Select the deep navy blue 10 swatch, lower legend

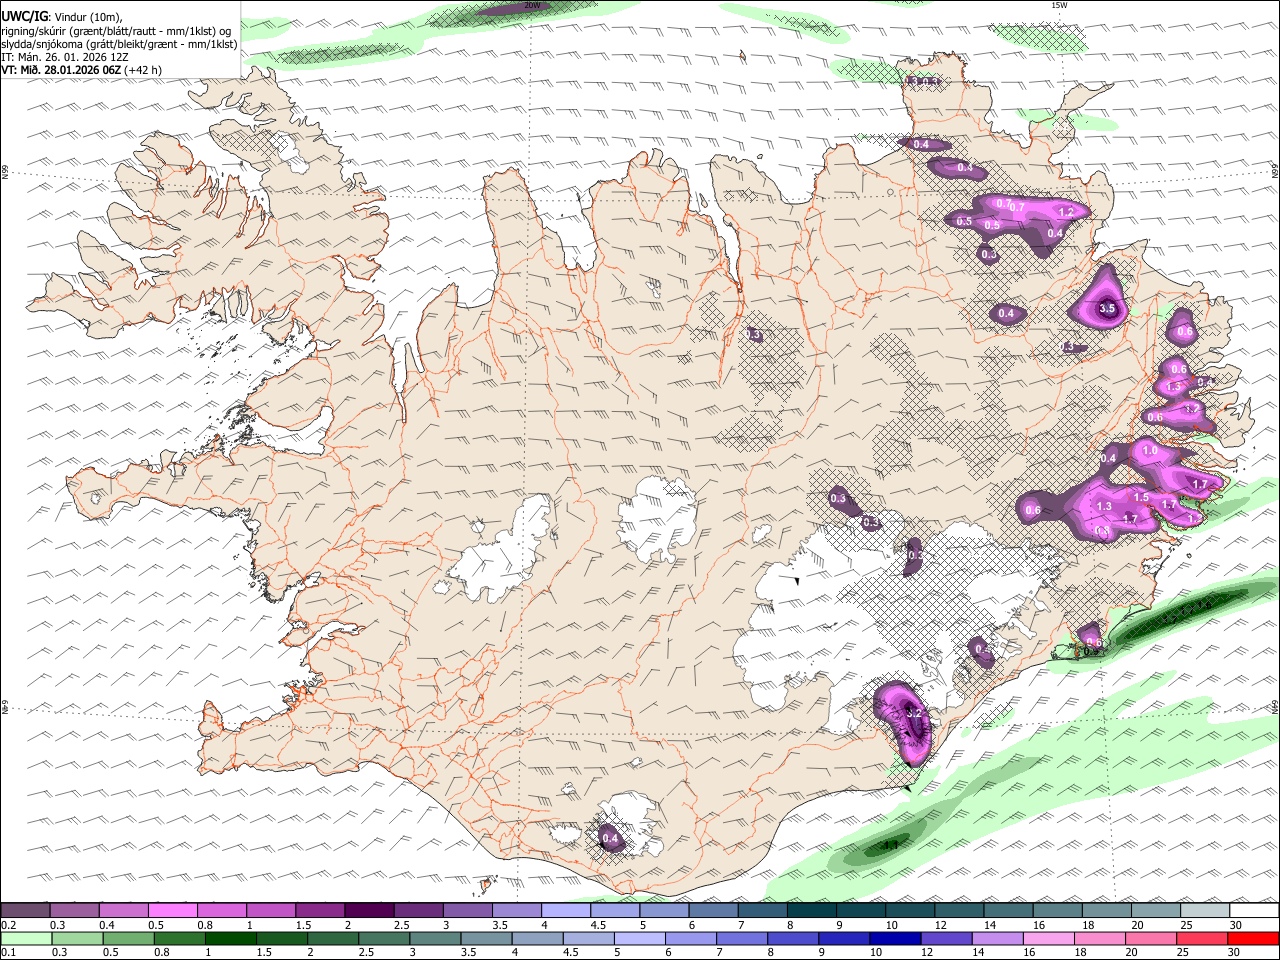(893, 939)
